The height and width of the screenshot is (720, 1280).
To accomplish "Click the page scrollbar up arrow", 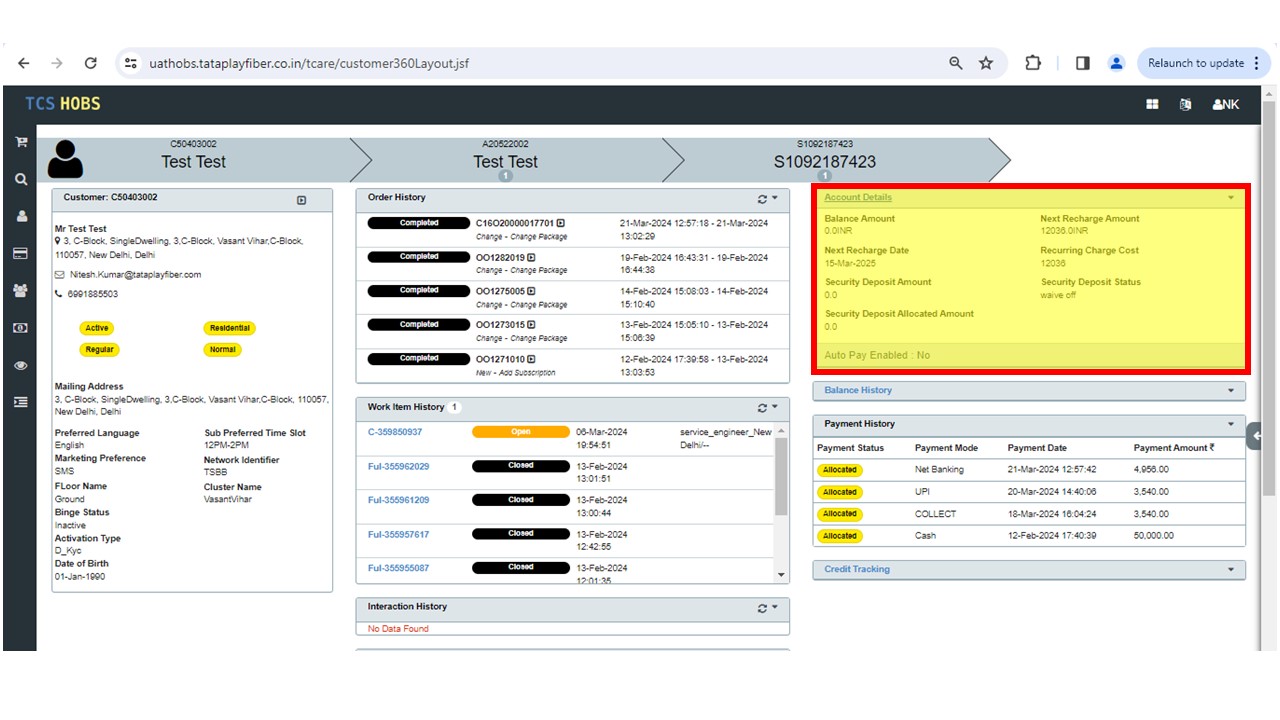I will [1270, 93].
